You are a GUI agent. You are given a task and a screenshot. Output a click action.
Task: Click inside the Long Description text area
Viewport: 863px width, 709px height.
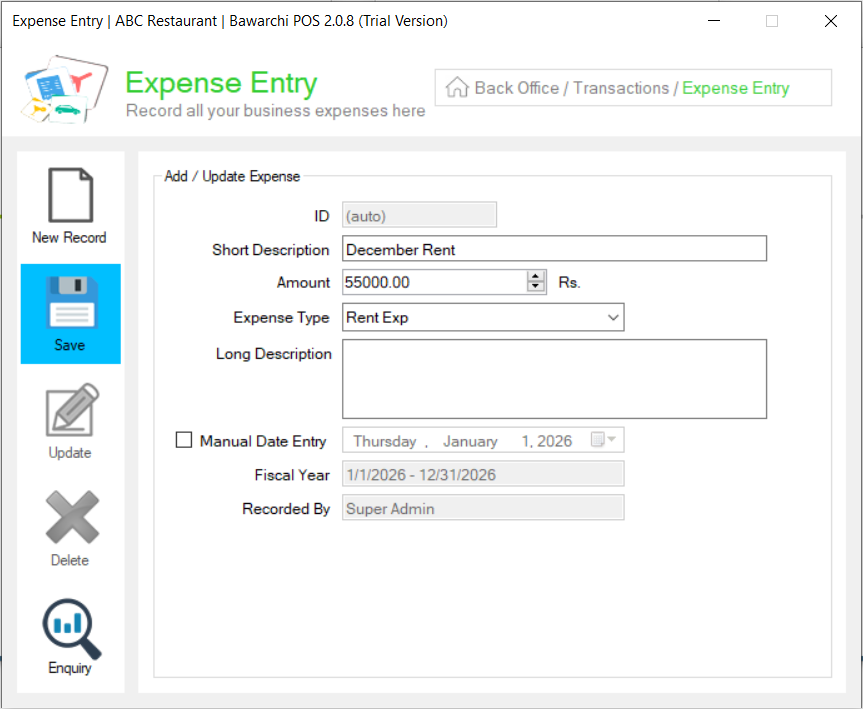[554, 378]
